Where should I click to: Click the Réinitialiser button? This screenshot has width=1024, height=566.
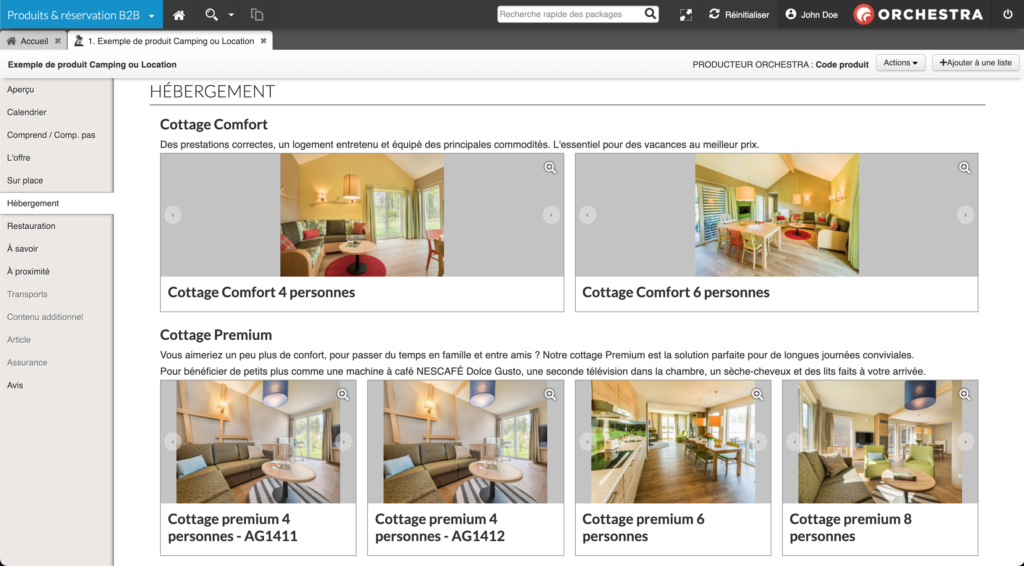point(739,15)
